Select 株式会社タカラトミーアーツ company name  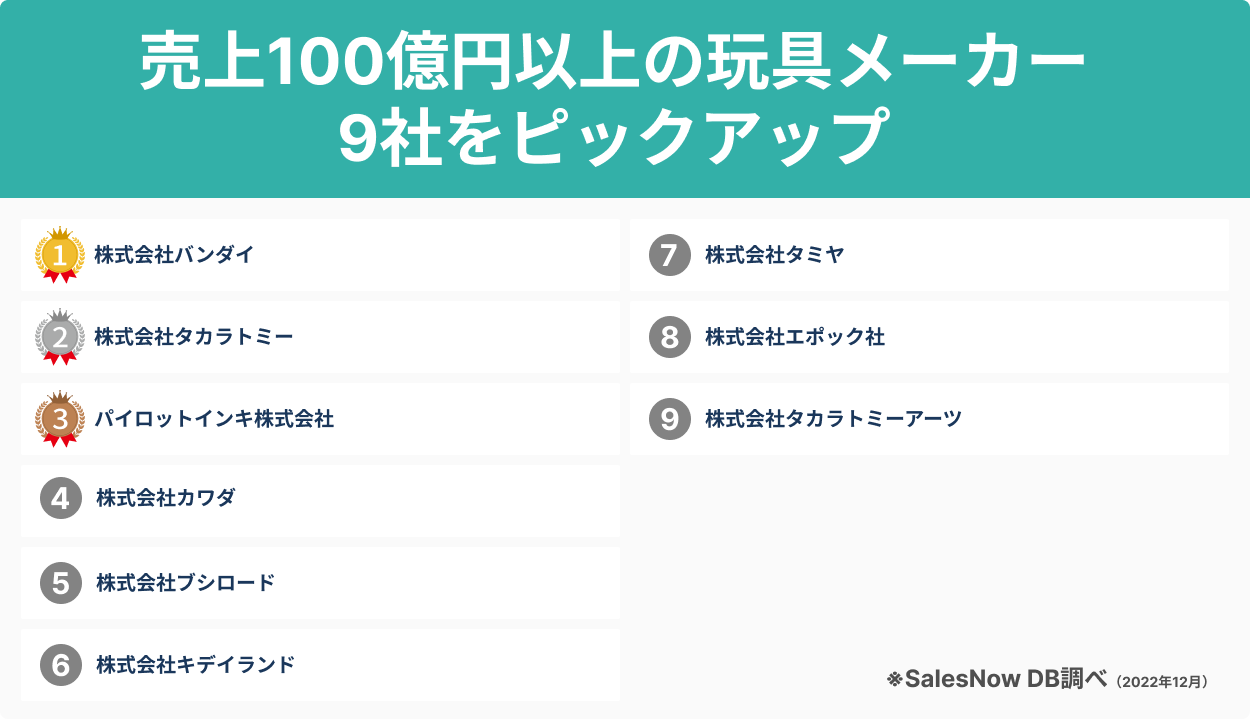pos(833,419)
